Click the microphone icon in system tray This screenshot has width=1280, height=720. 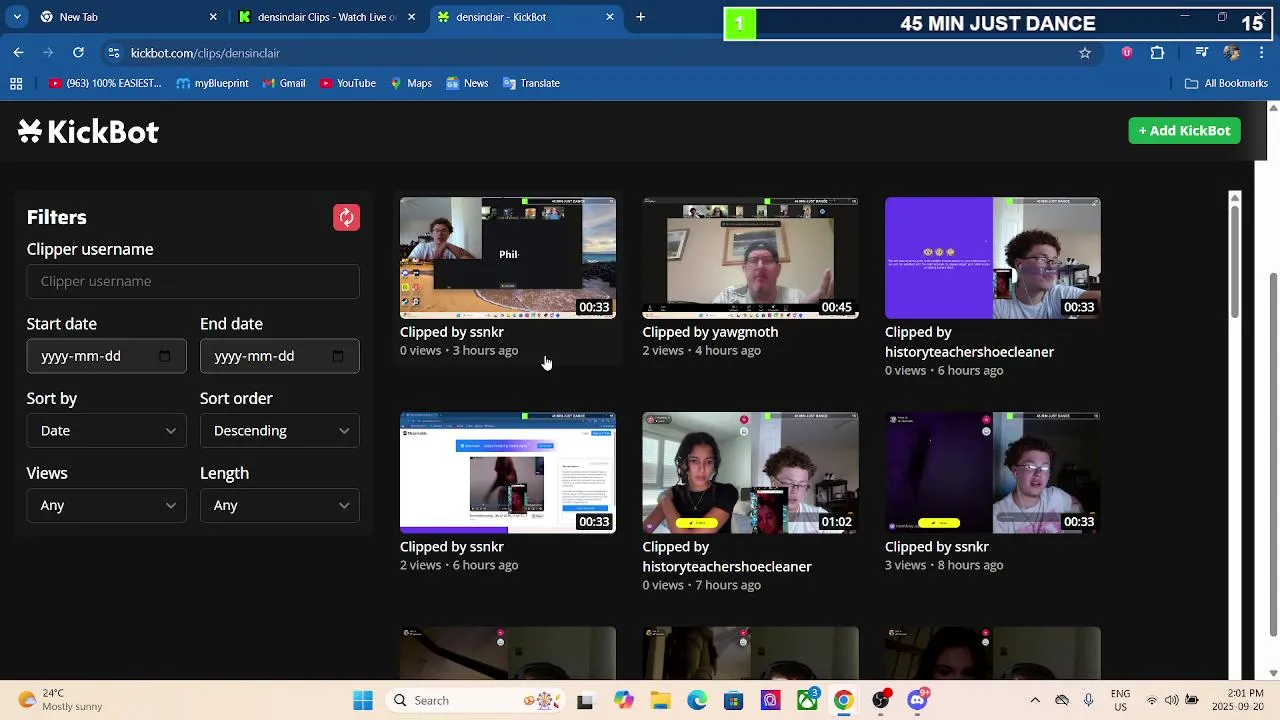pyautogui.click(x=1089, y=700)
